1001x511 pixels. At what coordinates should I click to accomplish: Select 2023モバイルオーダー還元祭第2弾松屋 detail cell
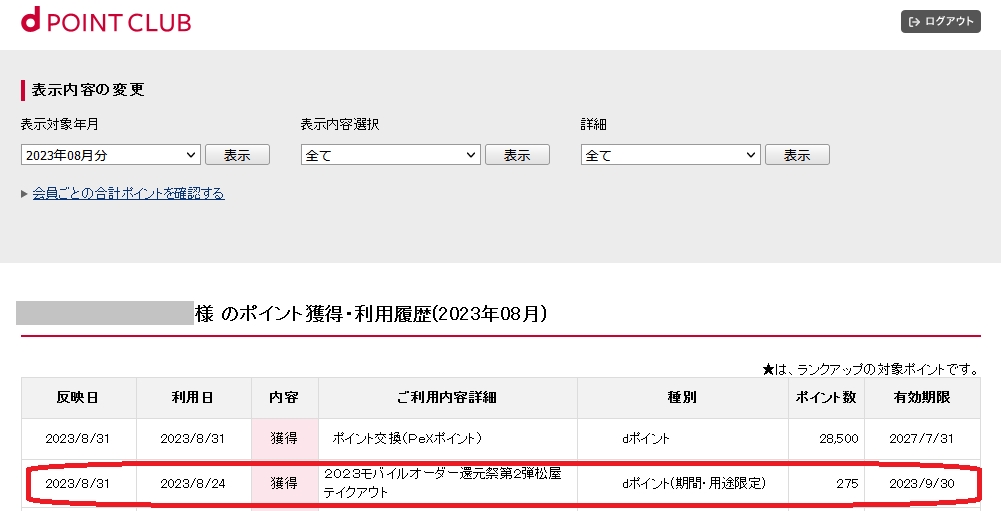coord(448,483)
